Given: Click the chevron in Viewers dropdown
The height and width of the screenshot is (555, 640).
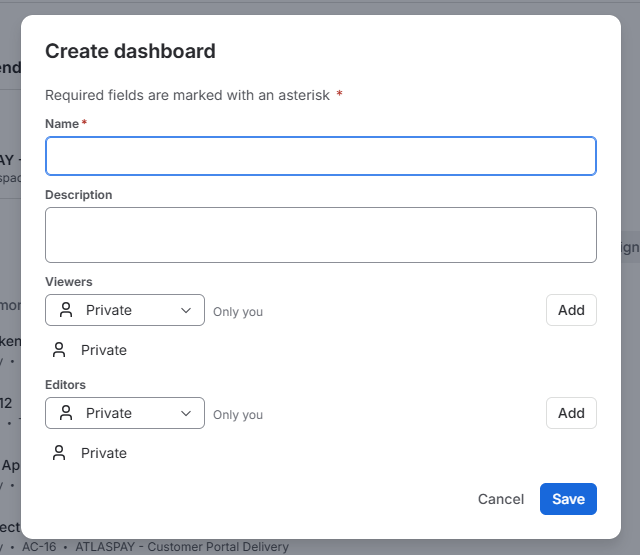Looking at the screenshot, I should click(186, 311).
